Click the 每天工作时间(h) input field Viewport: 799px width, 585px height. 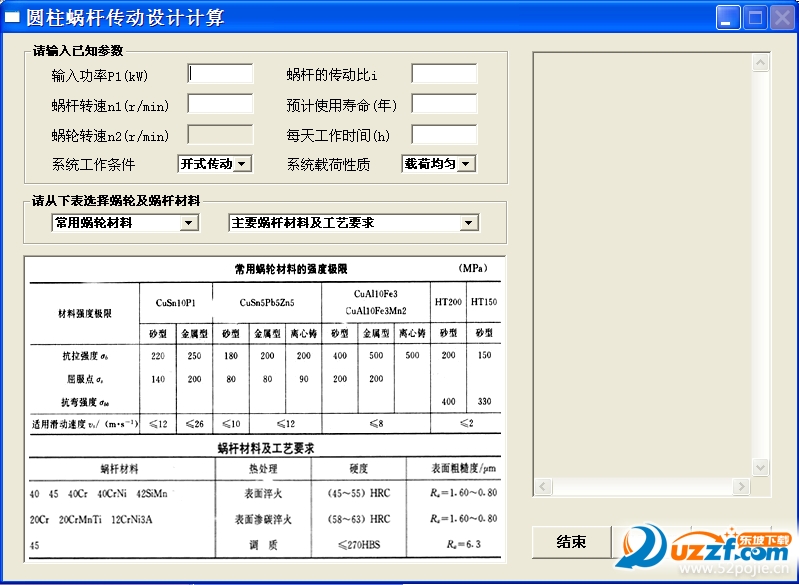point(444,134)
